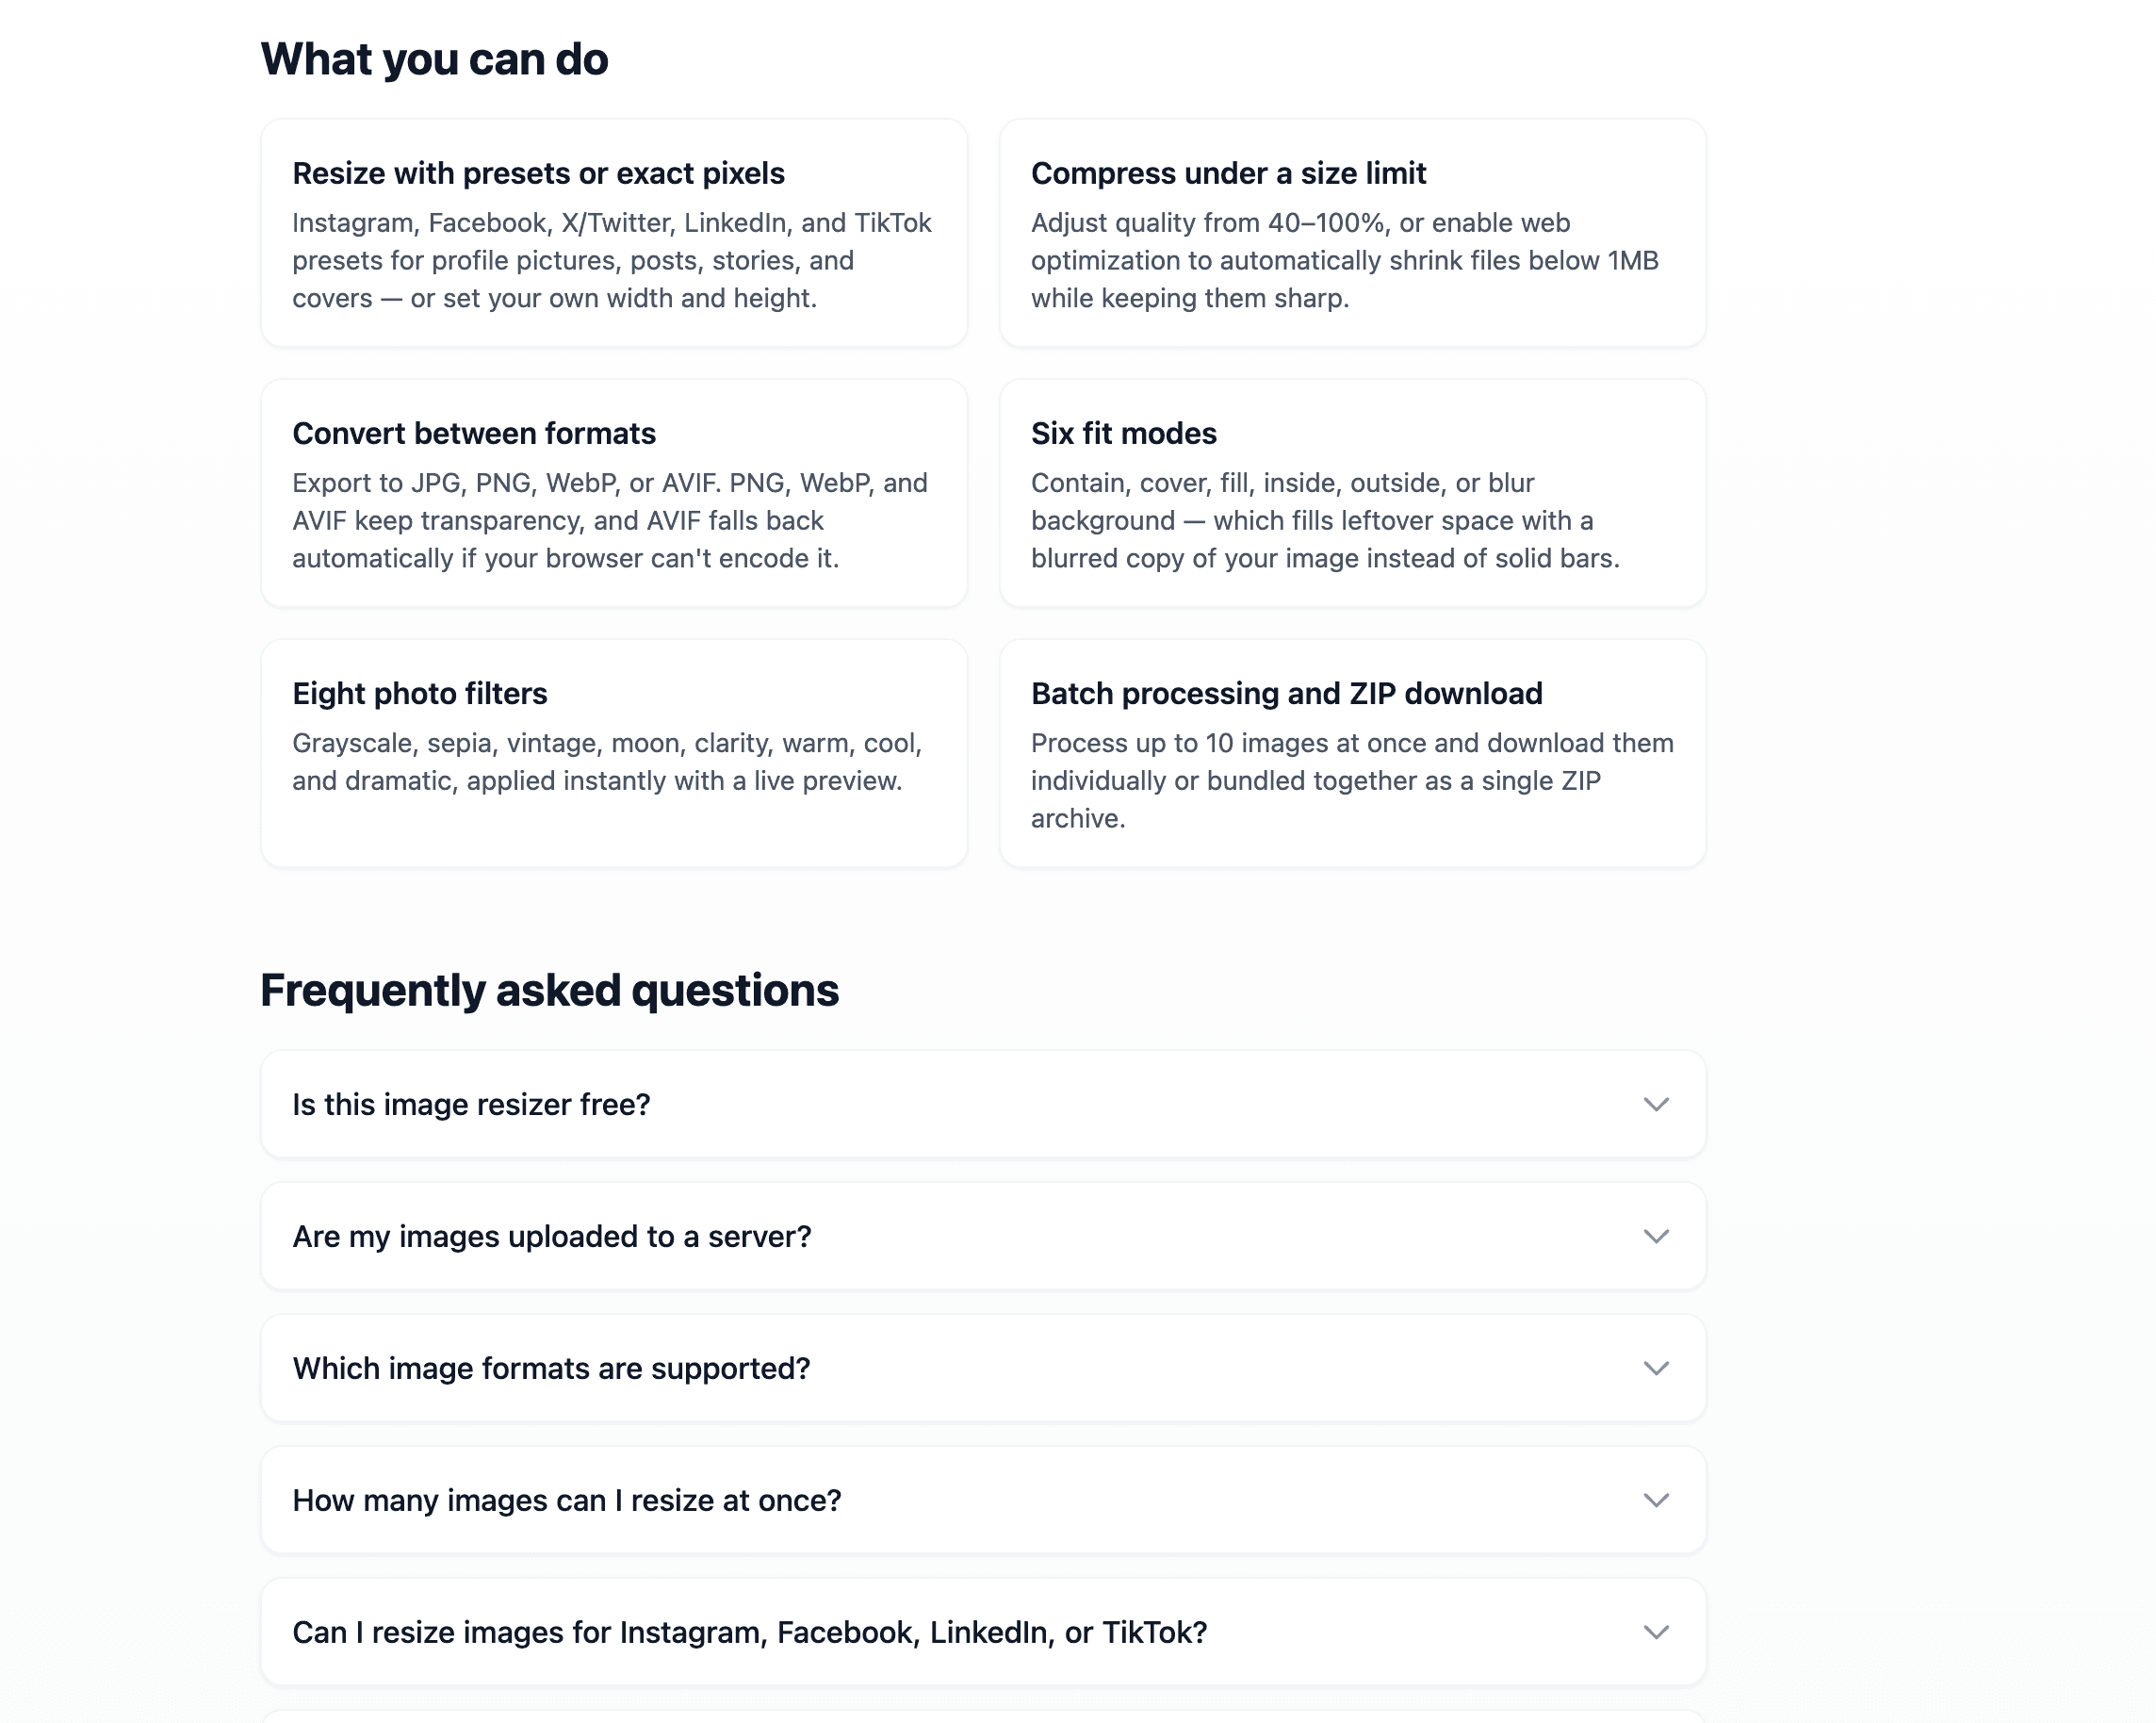Click the 'Convert between formats' card heading
The width and height of the screenshot is (2156, 1723).
474,433
